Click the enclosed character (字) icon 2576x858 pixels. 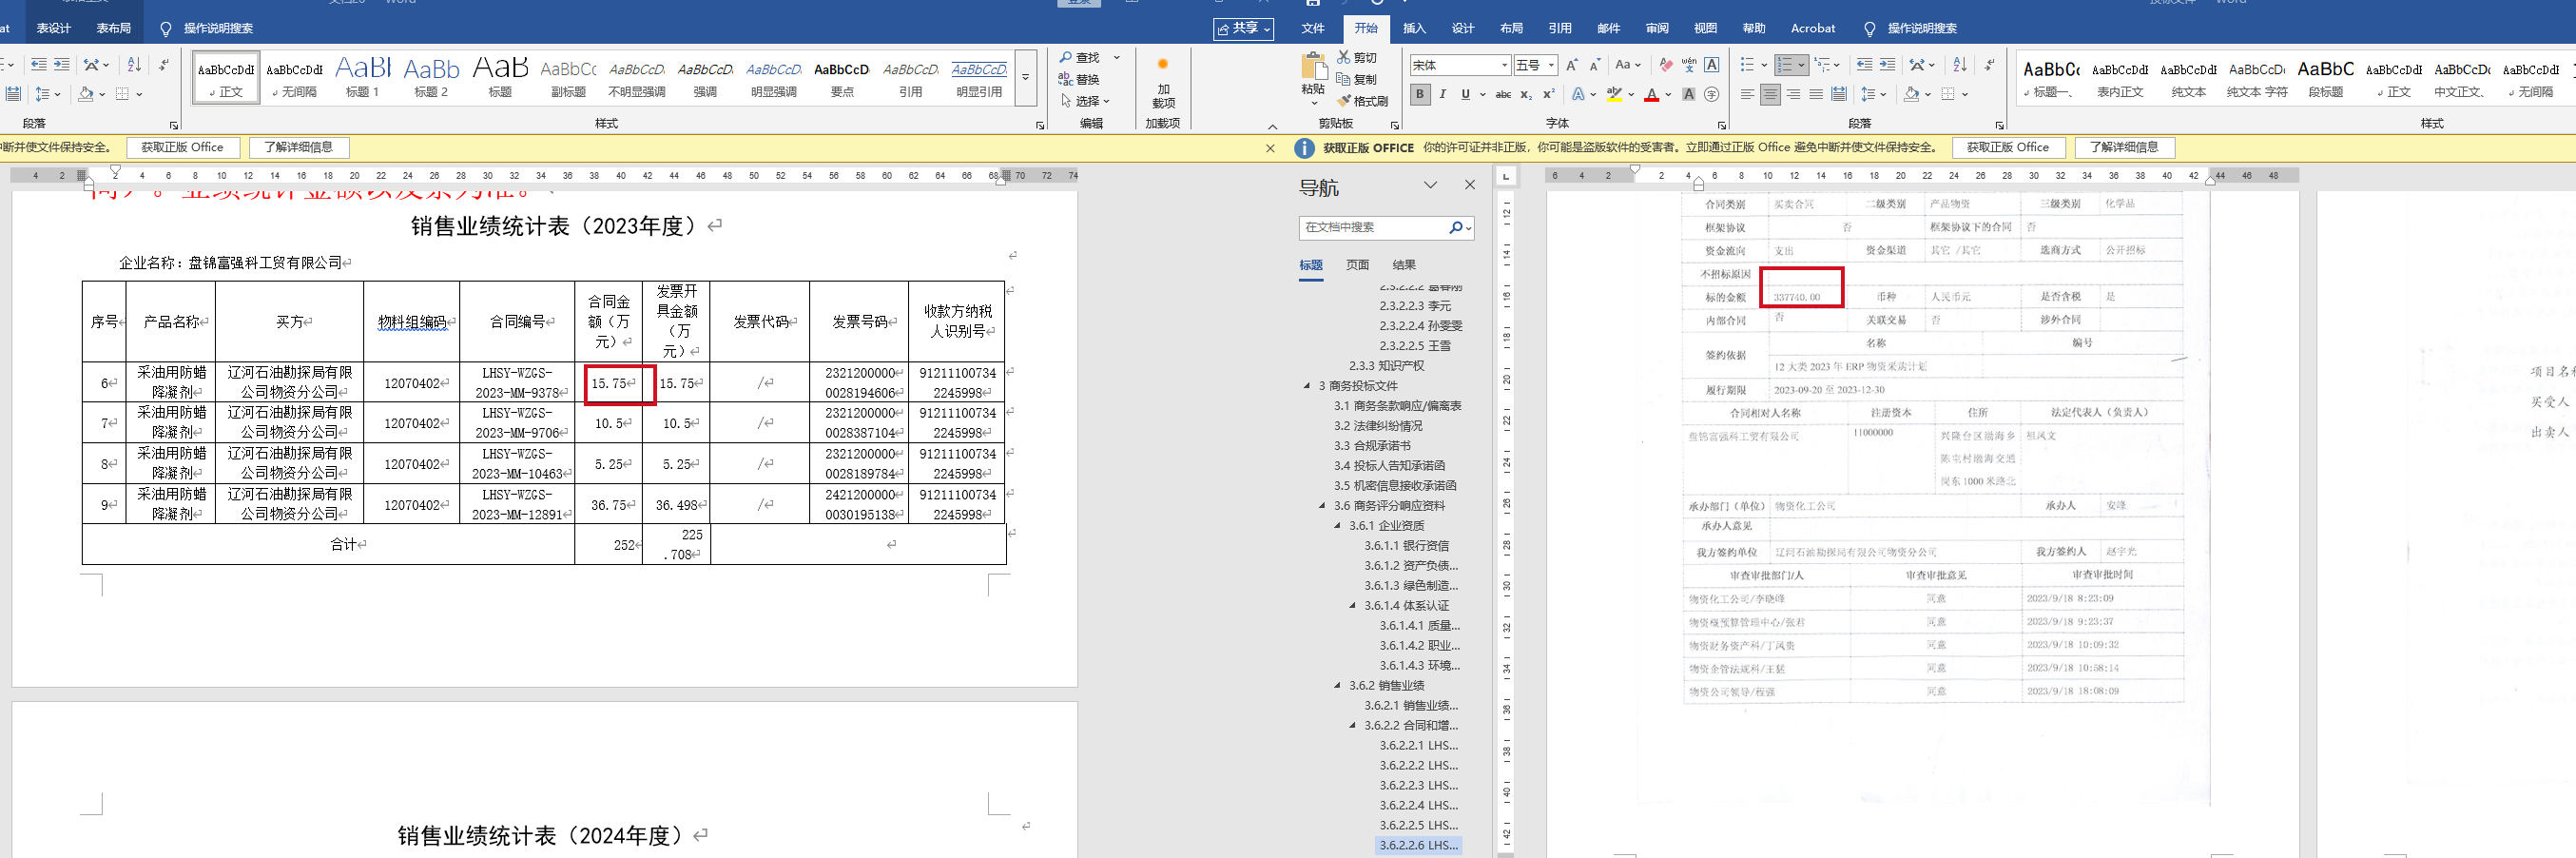[x=1711, y=94]
